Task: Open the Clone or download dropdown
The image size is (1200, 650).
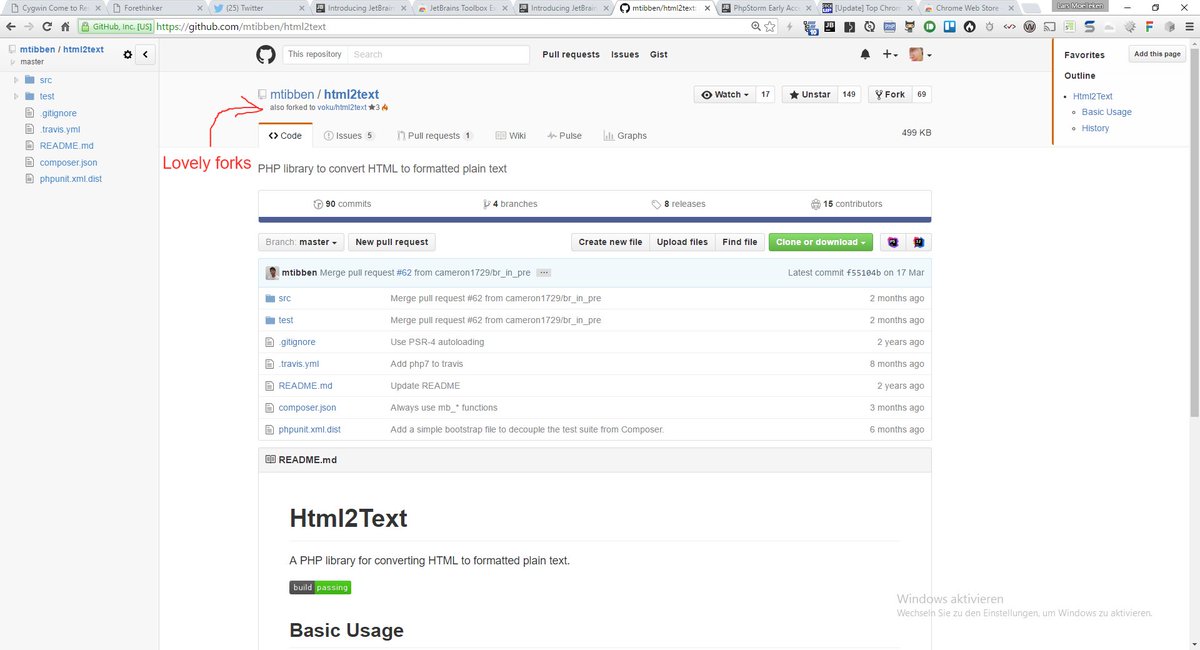Action: [821, 242]
